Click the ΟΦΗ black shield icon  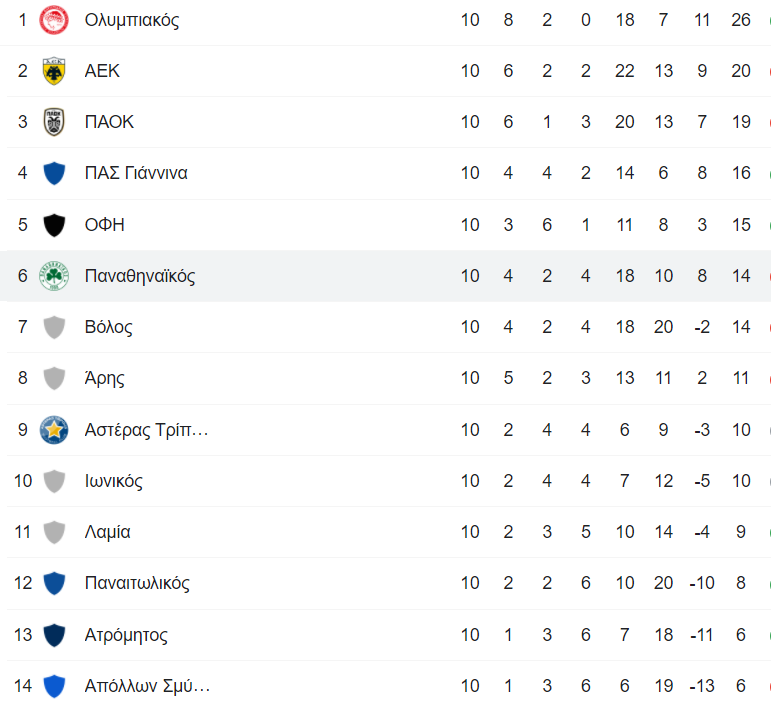click(54, 225)
